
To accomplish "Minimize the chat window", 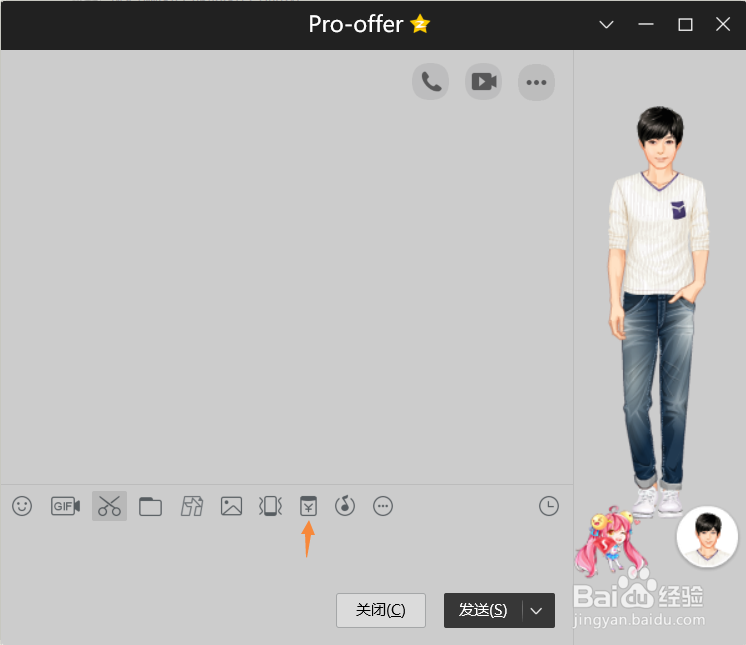I will coord(646,24).
